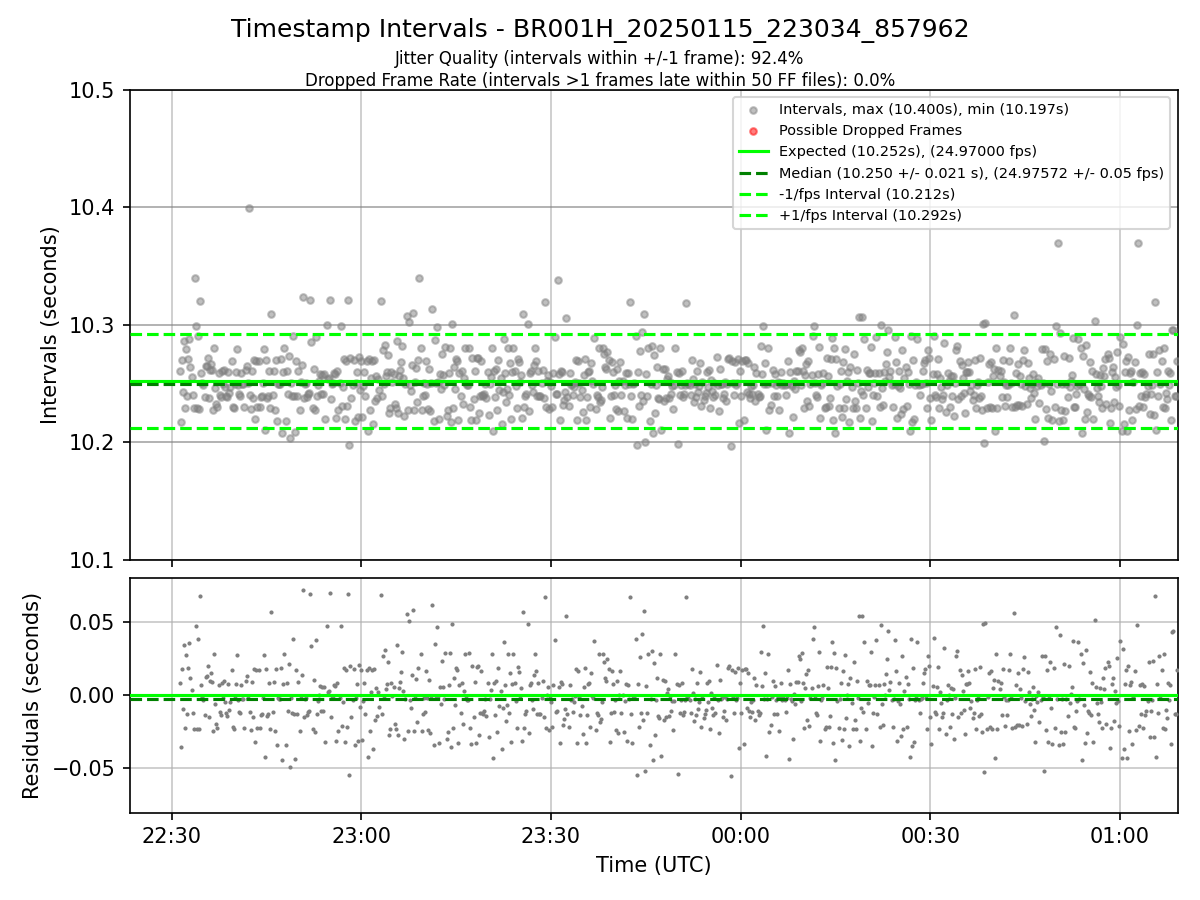Click the gray Intervals legend marker
The width and height of the screenshot is (1200, 900).
754,110
